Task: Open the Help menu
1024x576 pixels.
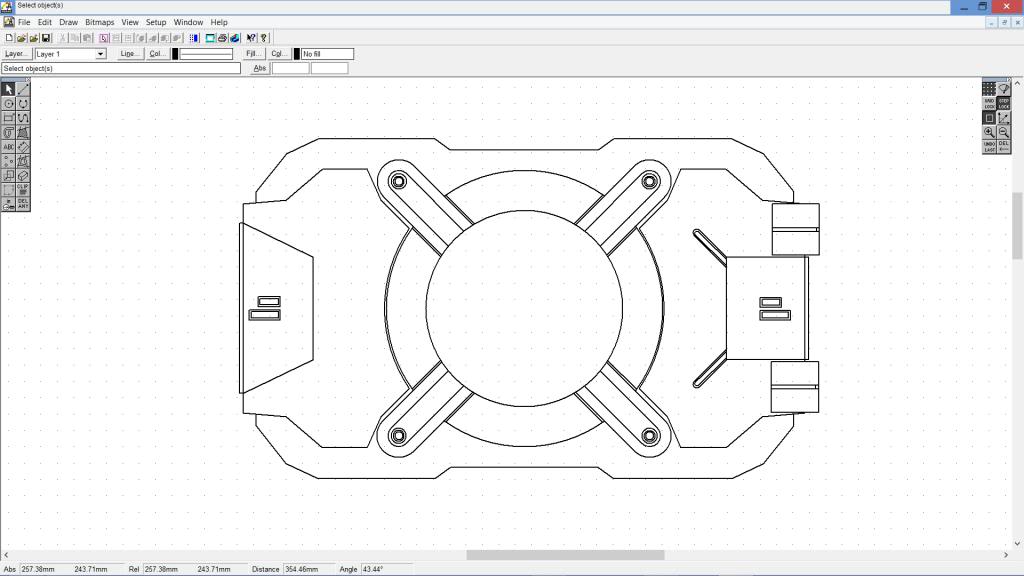Action: [219, 22]
